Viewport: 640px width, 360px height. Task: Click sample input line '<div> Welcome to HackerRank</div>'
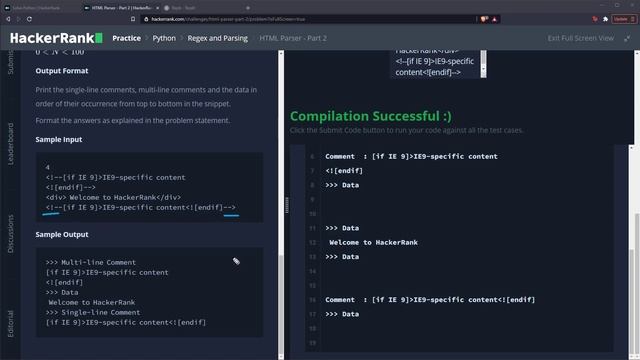tap(113, 198)
